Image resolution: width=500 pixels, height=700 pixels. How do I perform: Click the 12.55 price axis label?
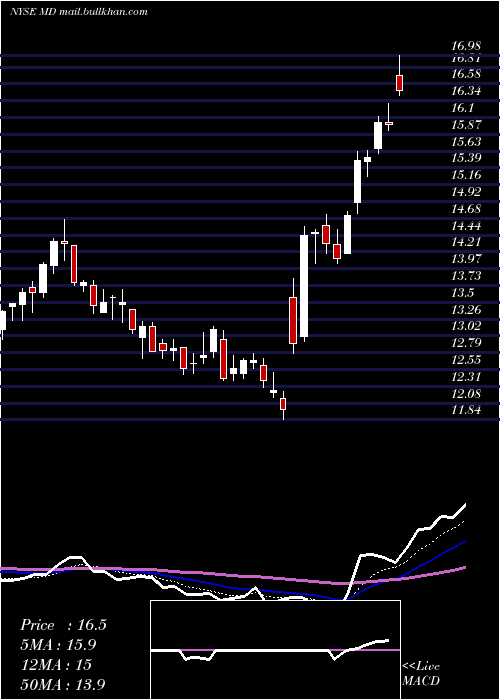click(x=466, y=360)
